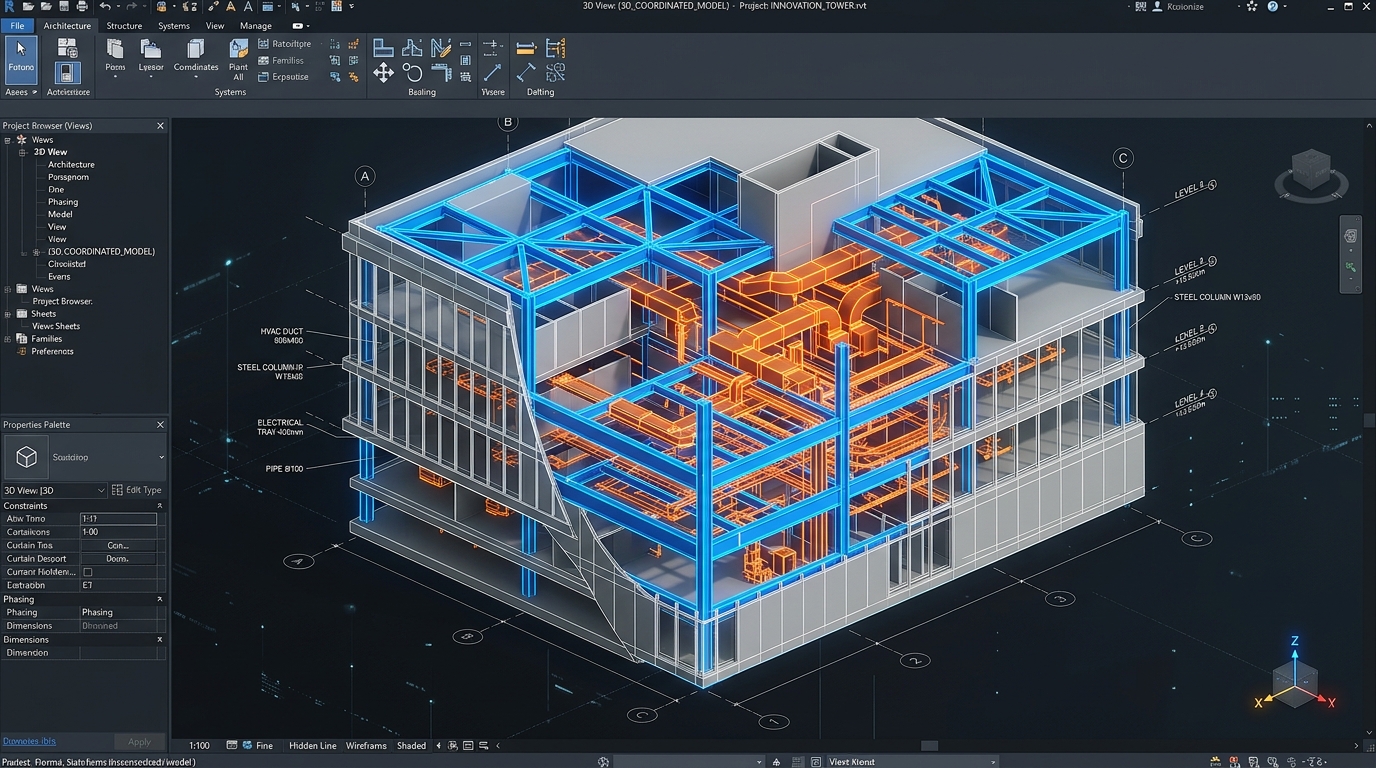Viewport: 1376px width, 768px height.
Task: Click the aligned dimension tool in Dalting panel
Action: (526, 72)
